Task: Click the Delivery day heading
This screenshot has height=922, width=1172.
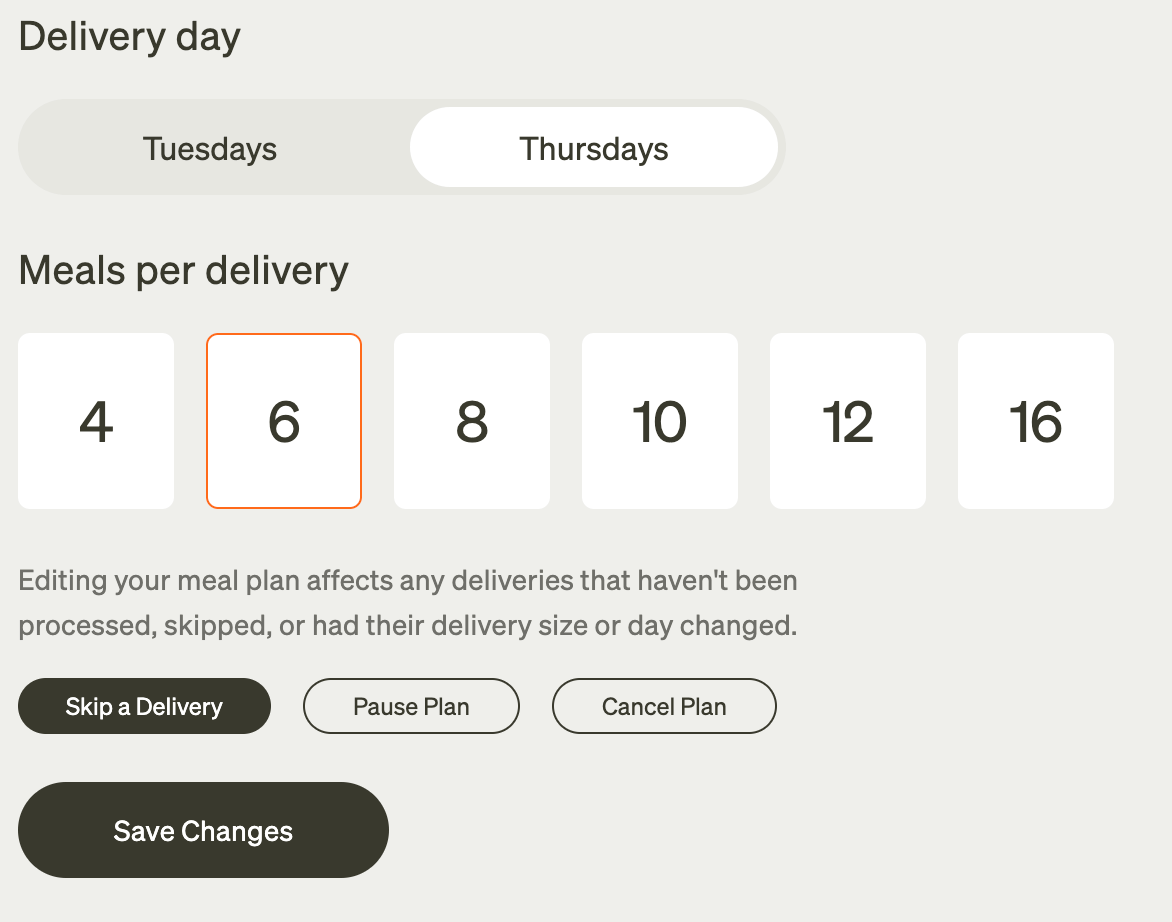Action: tap(130, 38)
